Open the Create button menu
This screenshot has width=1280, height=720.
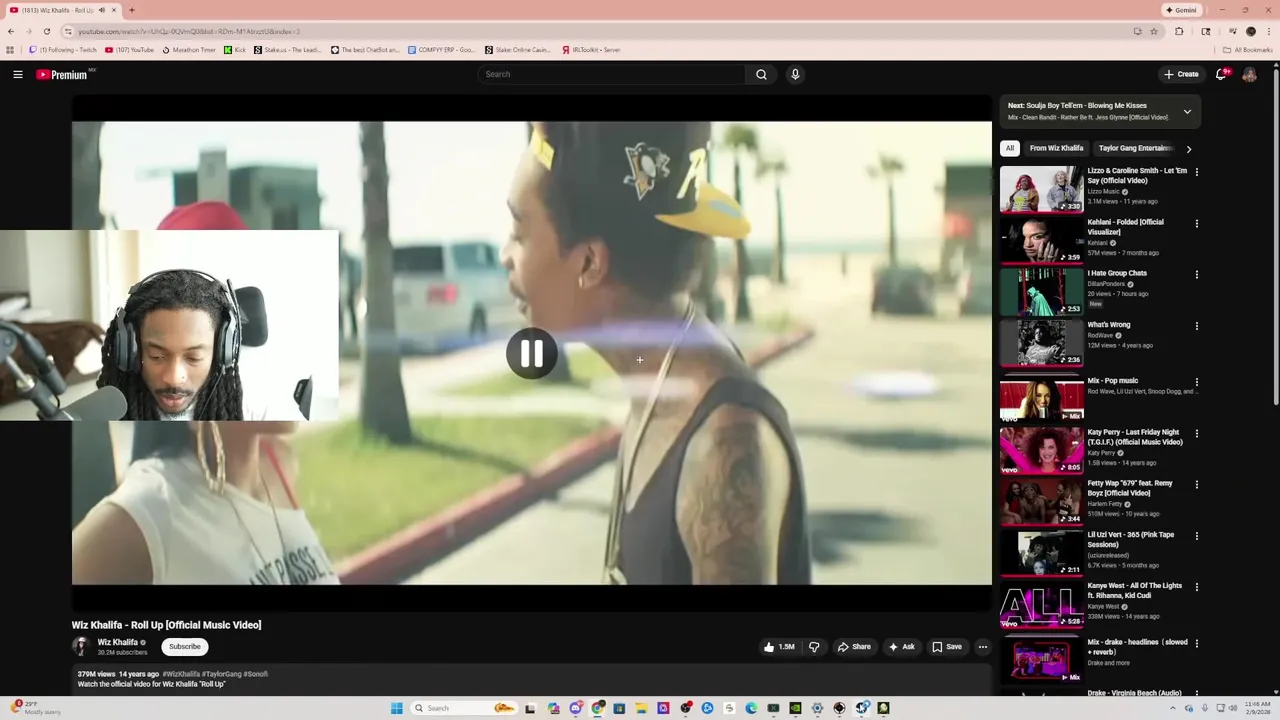(1181, 74)
